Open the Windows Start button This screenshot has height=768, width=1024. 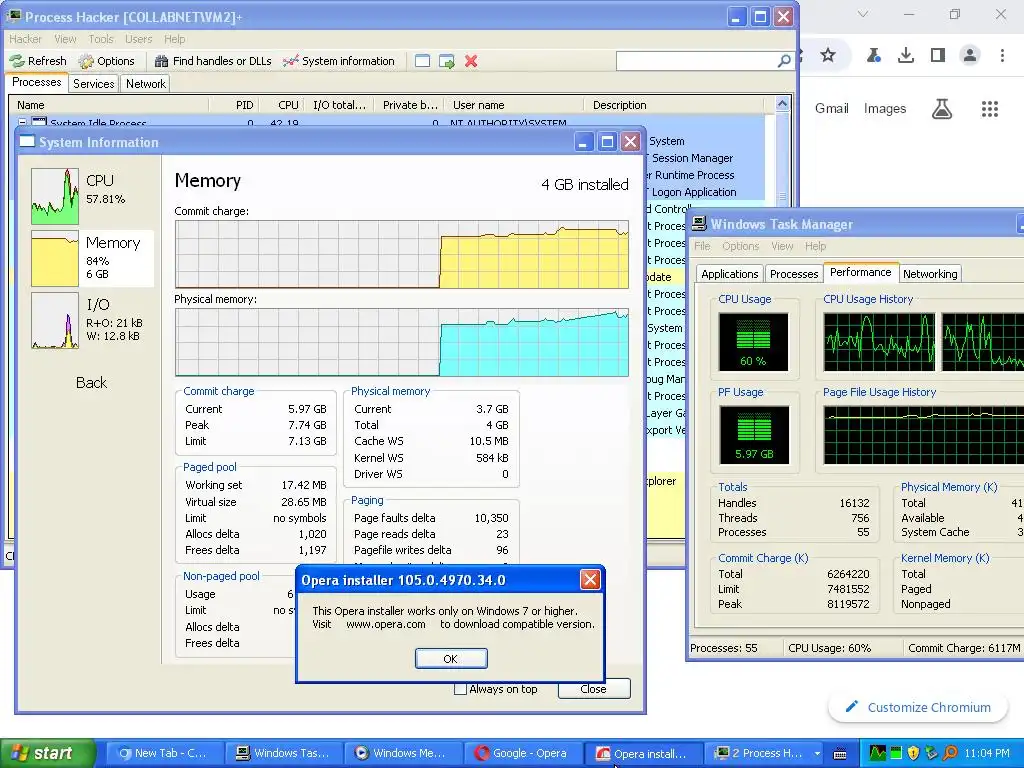(47, 753)
